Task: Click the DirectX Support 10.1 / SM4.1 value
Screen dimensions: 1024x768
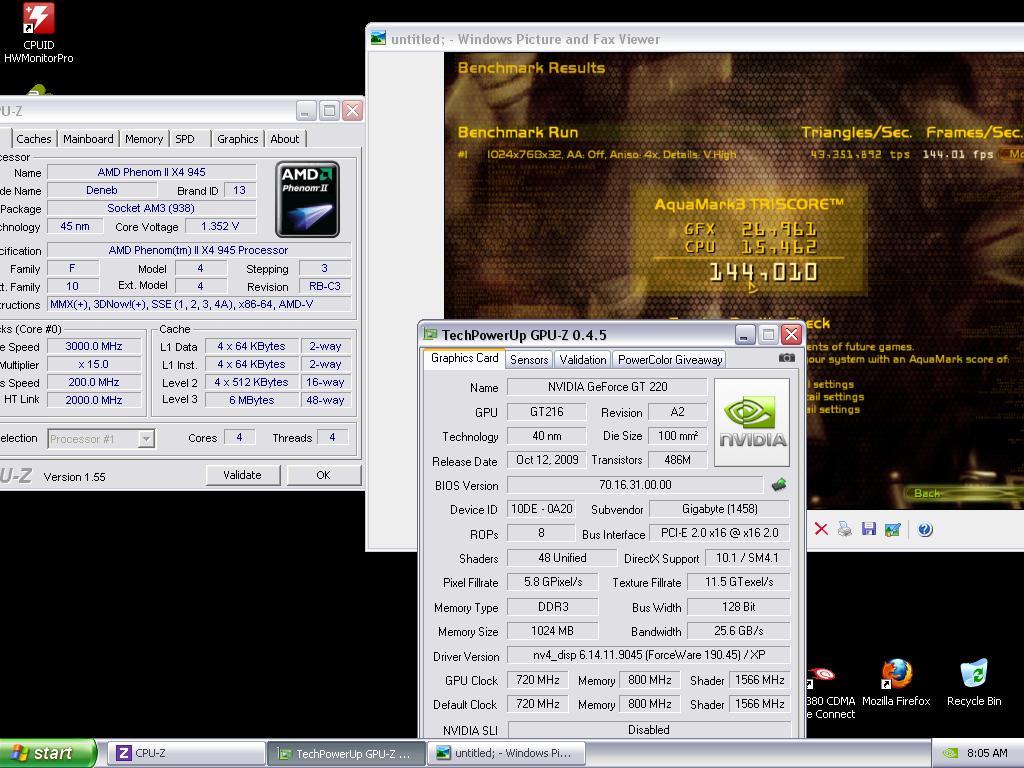Action: coord(747,558)
